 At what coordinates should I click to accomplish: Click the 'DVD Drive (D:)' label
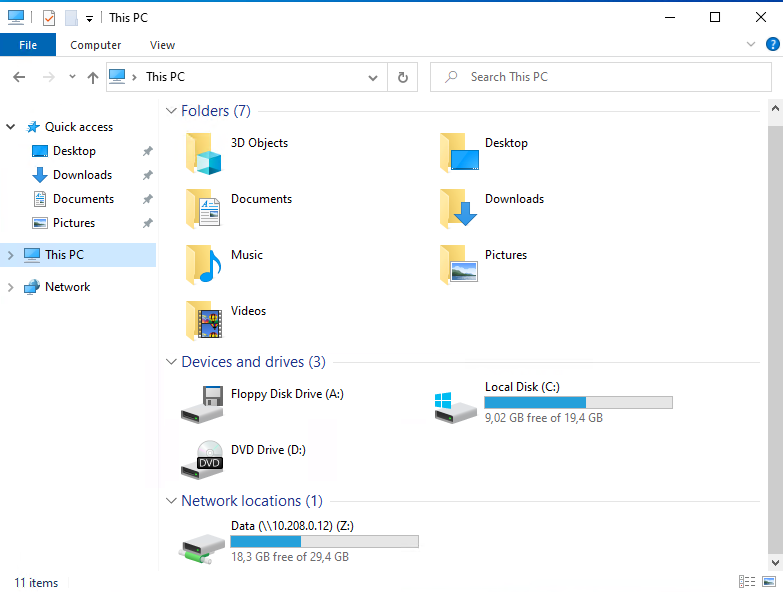pos(268,450)
